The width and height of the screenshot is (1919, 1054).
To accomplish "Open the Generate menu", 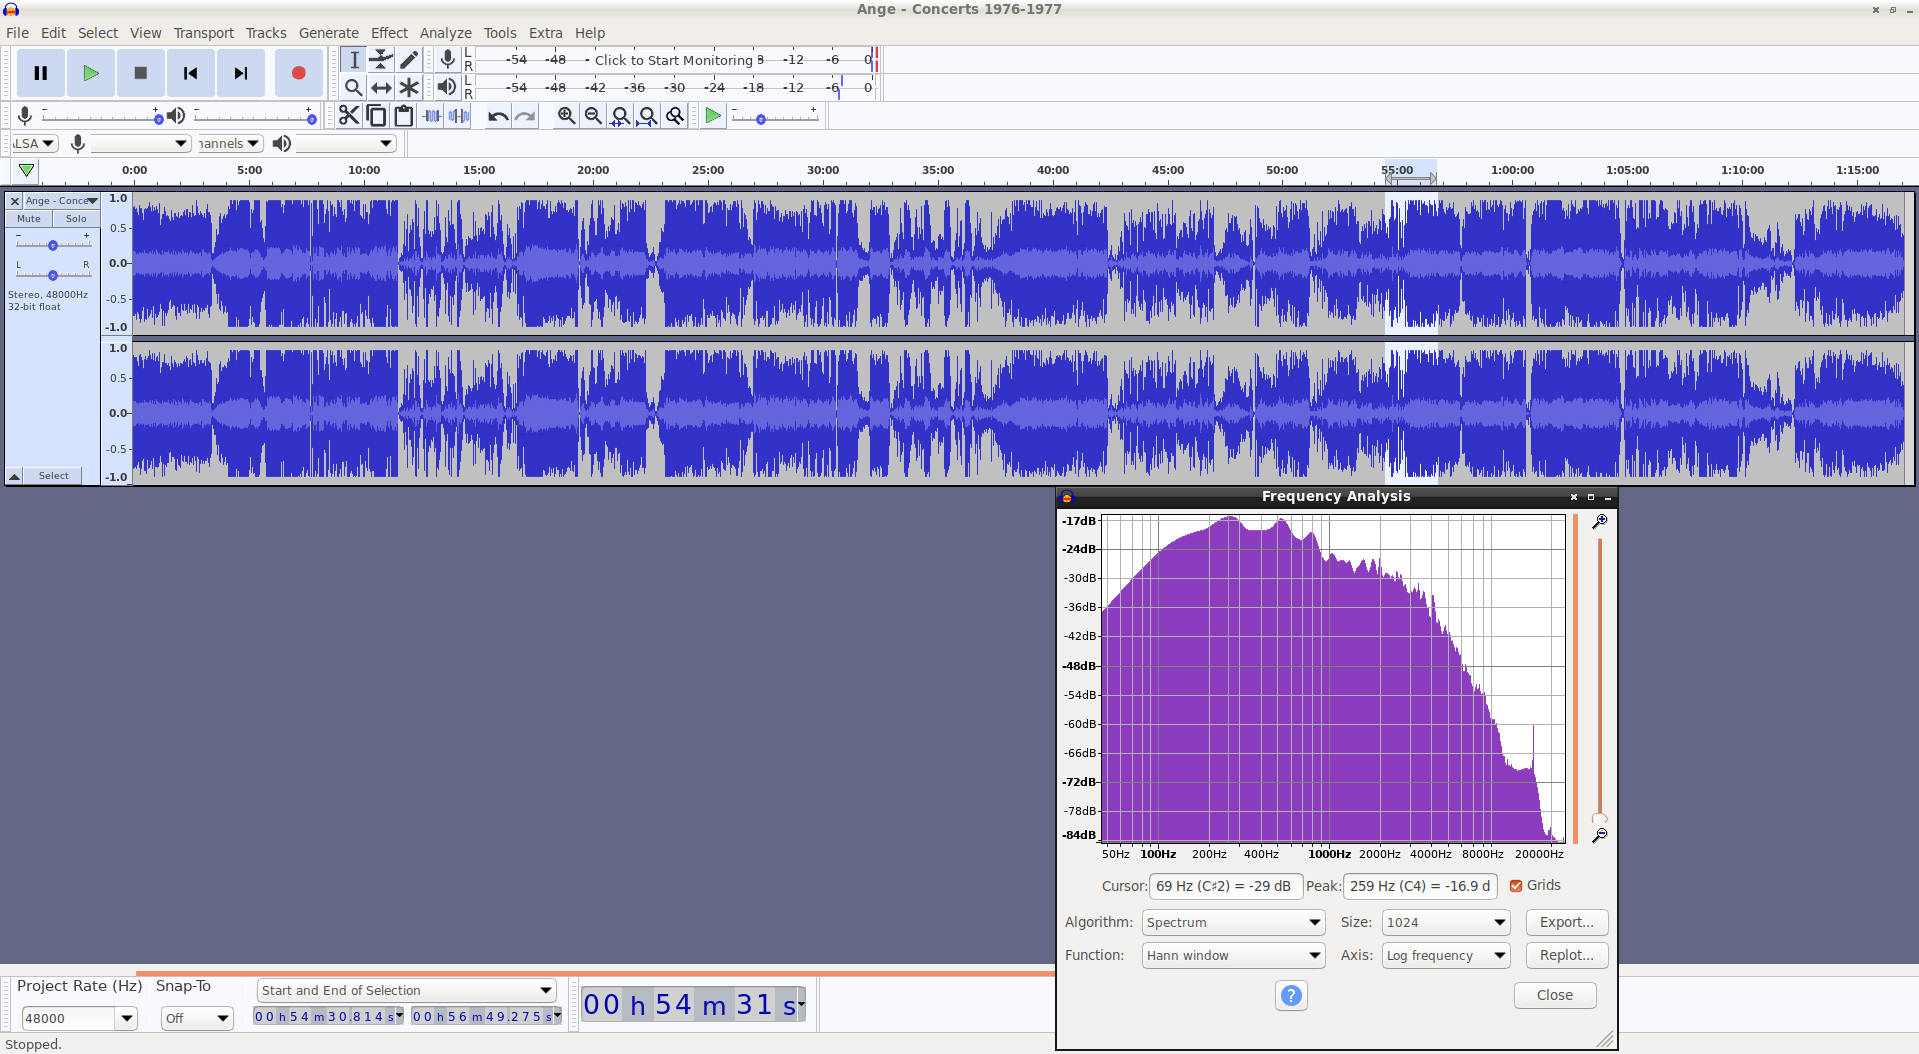I will pyautogui.click(x=328, y=33).
